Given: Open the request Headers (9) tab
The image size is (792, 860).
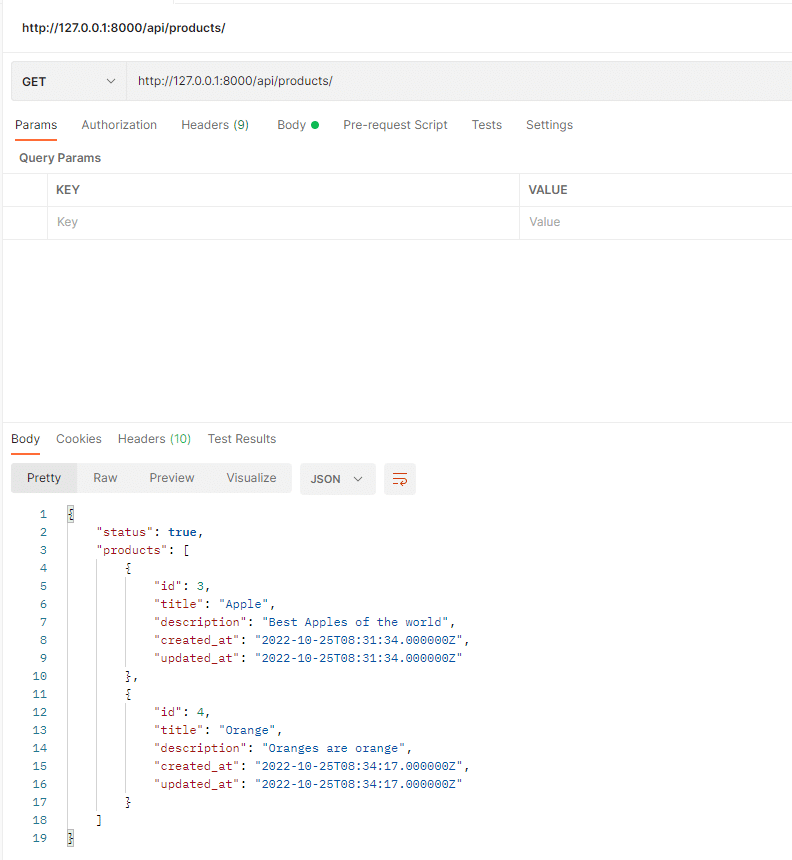Looking at the screenshot, I should [x=214, y=125].
